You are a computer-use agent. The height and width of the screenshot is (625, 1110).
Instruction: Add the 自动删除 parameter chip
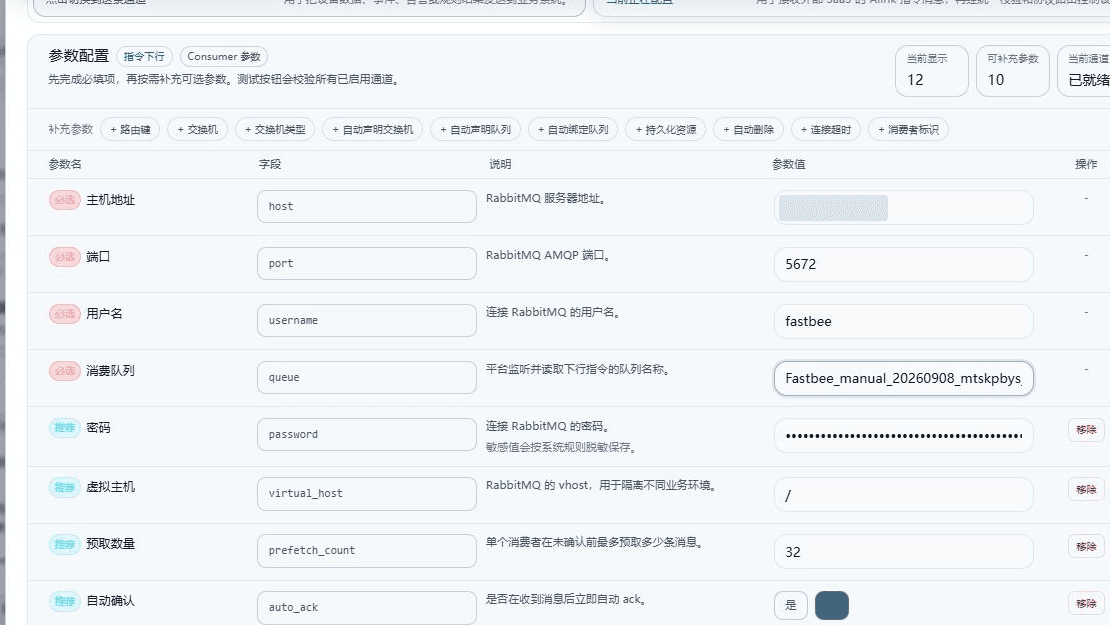(748, 130)
